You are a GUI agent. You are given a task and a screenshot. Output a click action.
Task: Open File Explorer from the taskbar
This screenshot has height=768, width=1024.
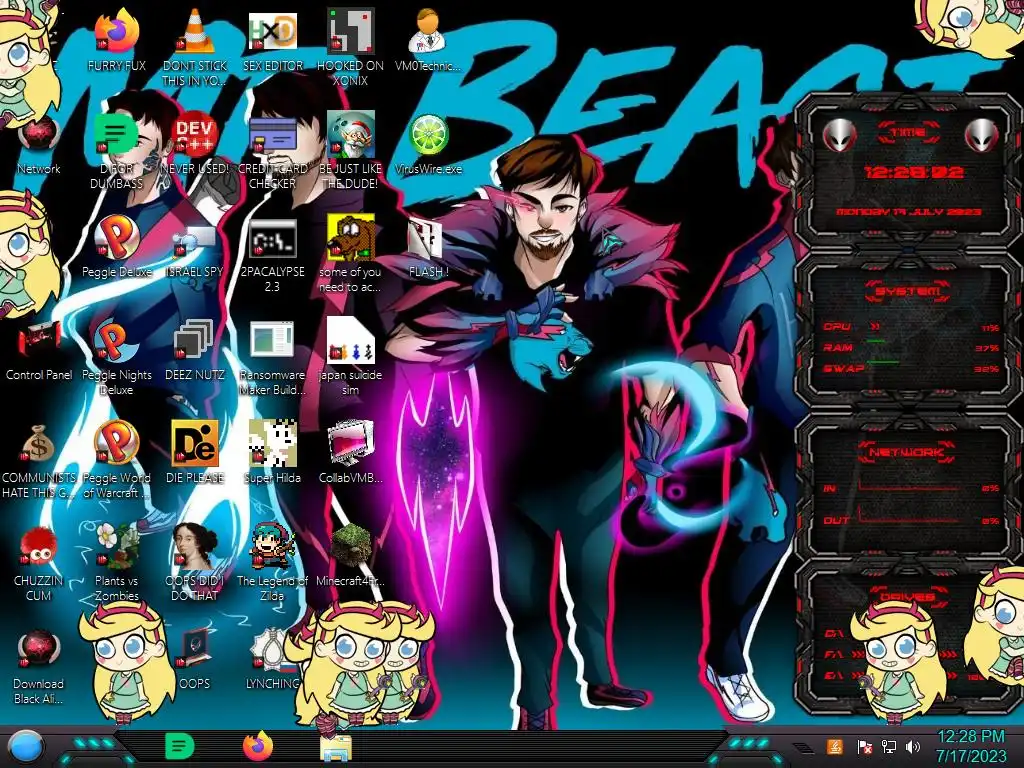point(336,748)
